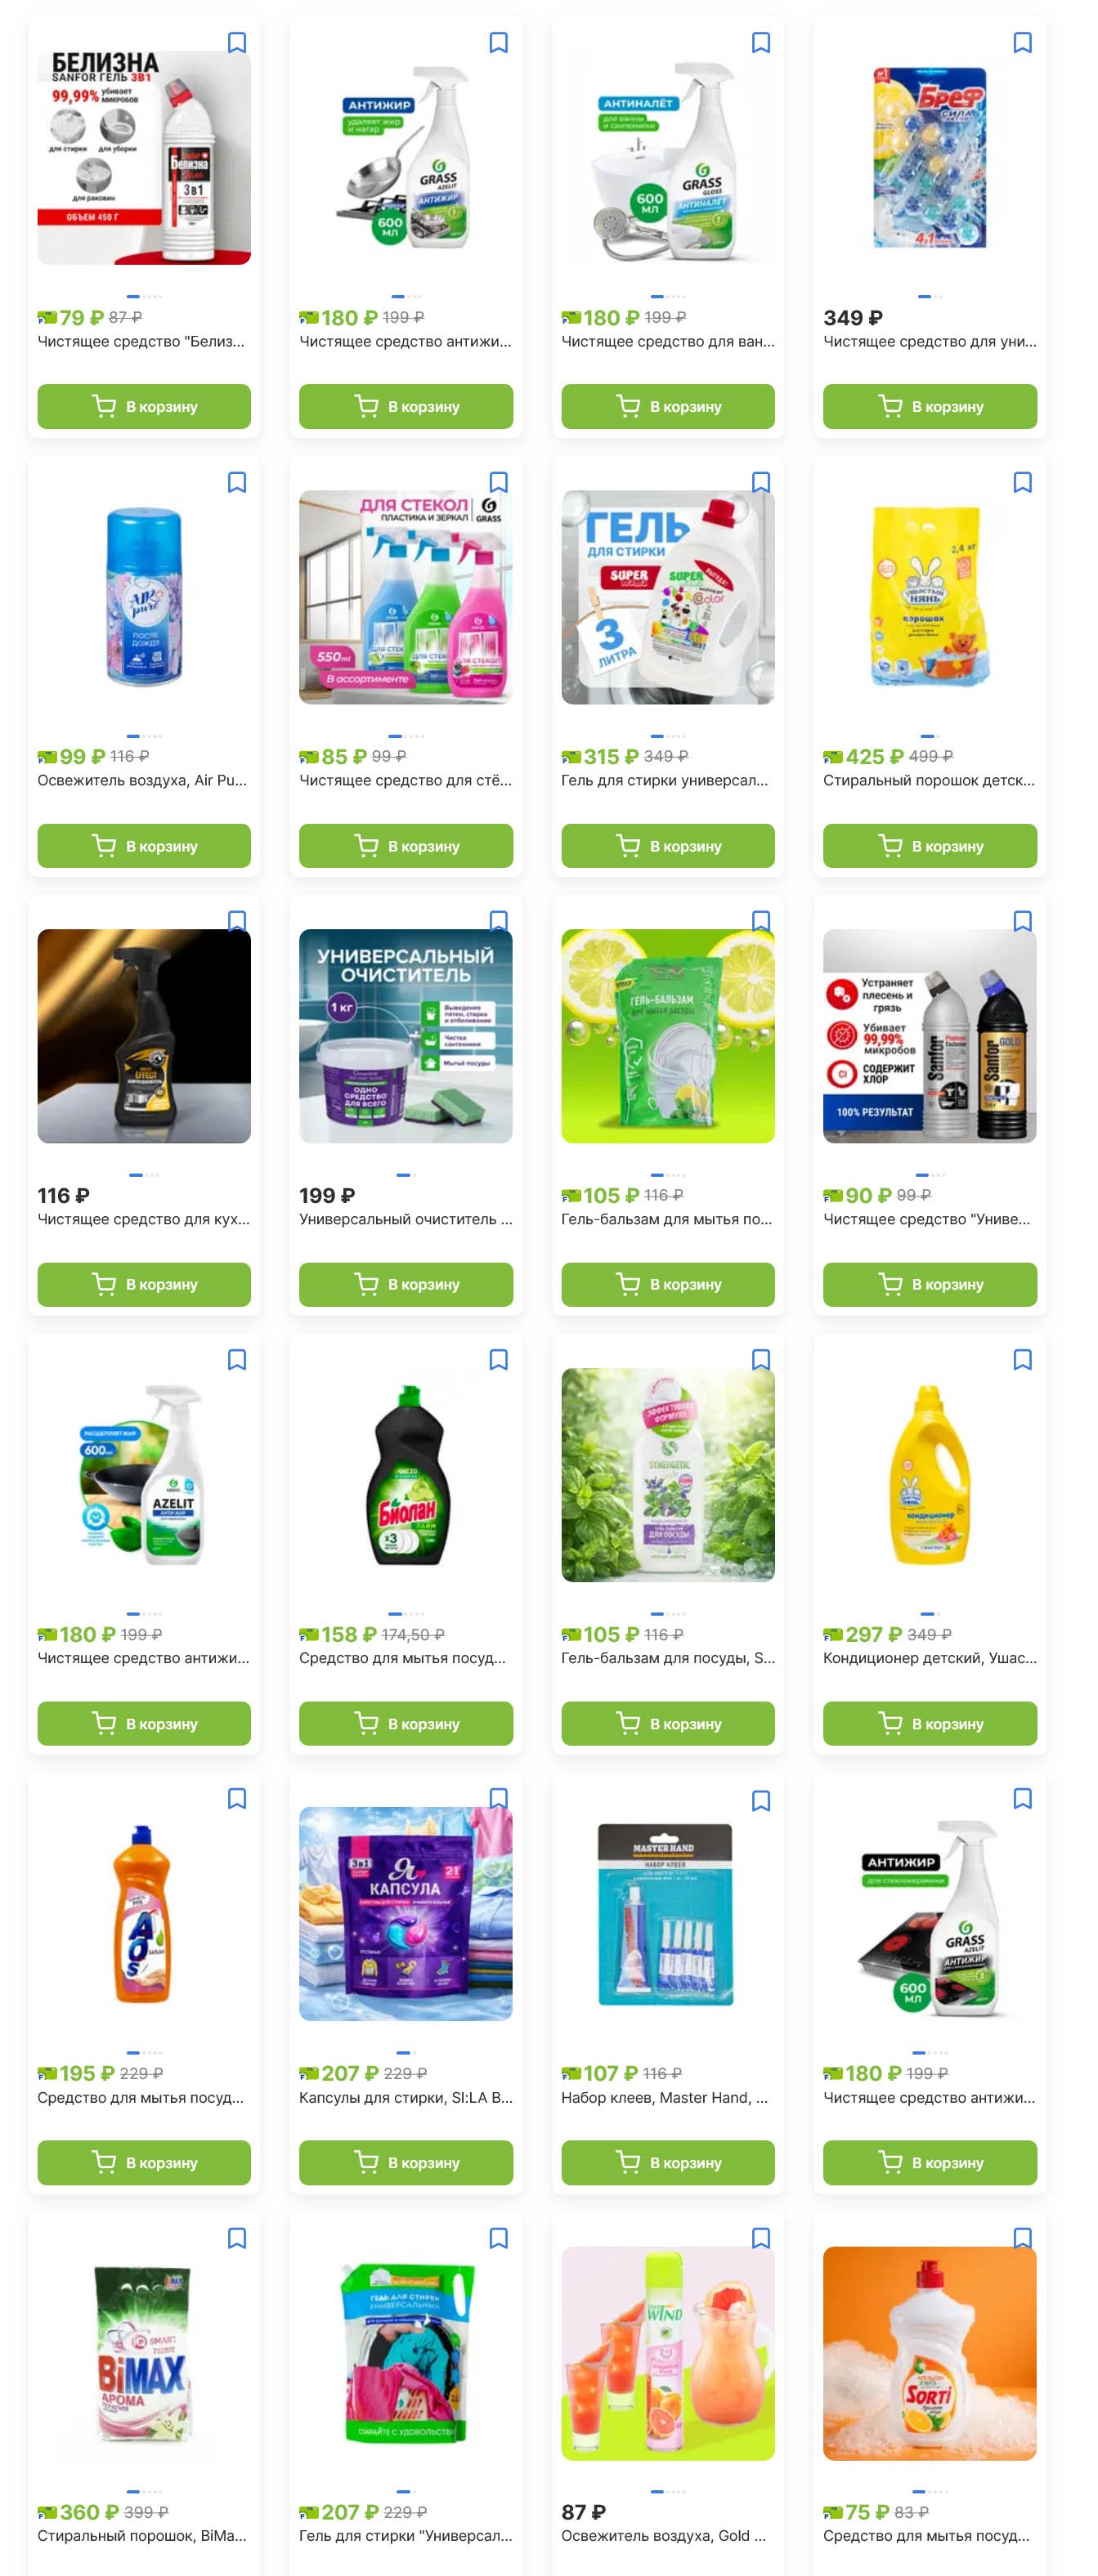The image size is (1098, 2576).
Task: Bookmark the AOS dishwashing liquid
Action: pos(237,1799)
